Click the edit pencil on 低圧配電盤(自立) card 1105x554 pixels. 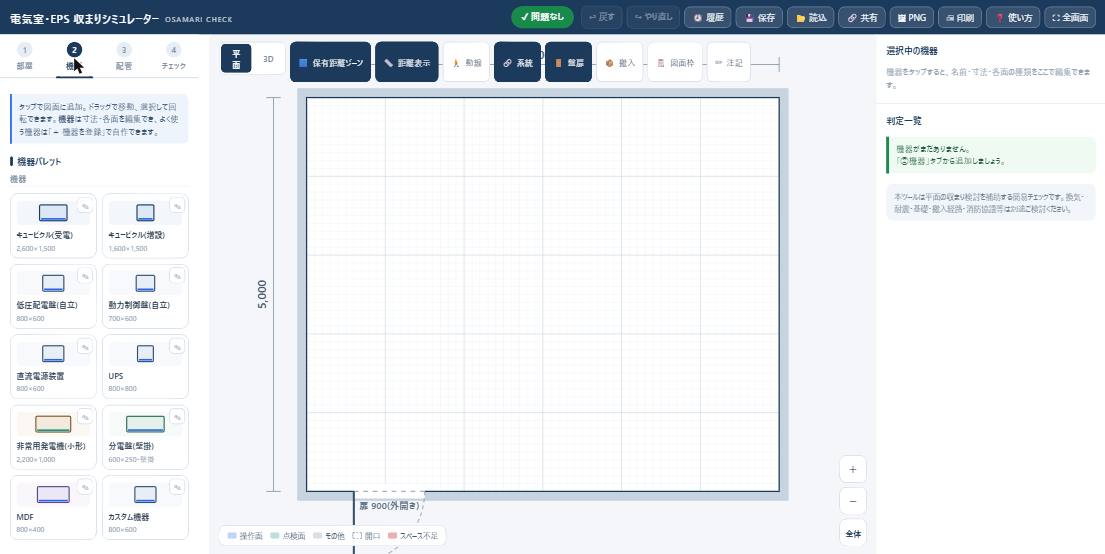coord(85,276)
